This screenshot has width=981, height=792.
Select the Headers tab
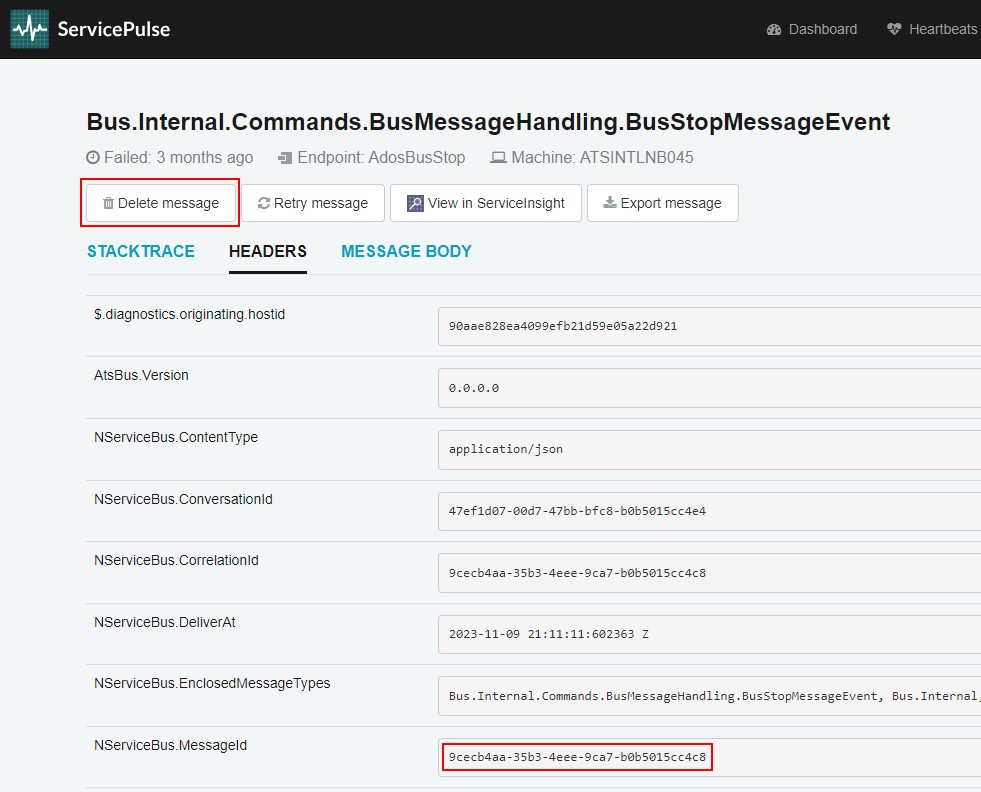pyautogui.click(x=268, y=251)
